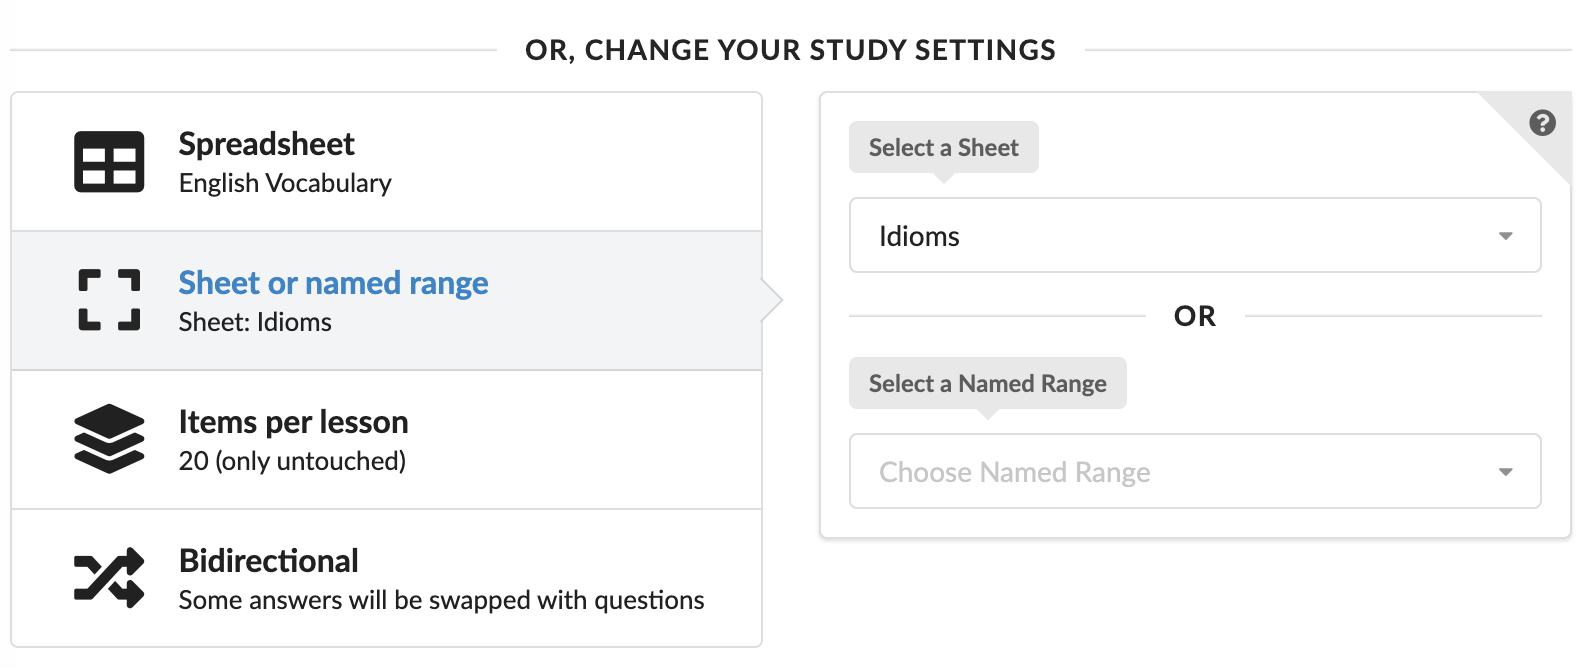Open the Idioms sheet dropdown
This screenshot has height=668, width=1584.
point(1194,236)
